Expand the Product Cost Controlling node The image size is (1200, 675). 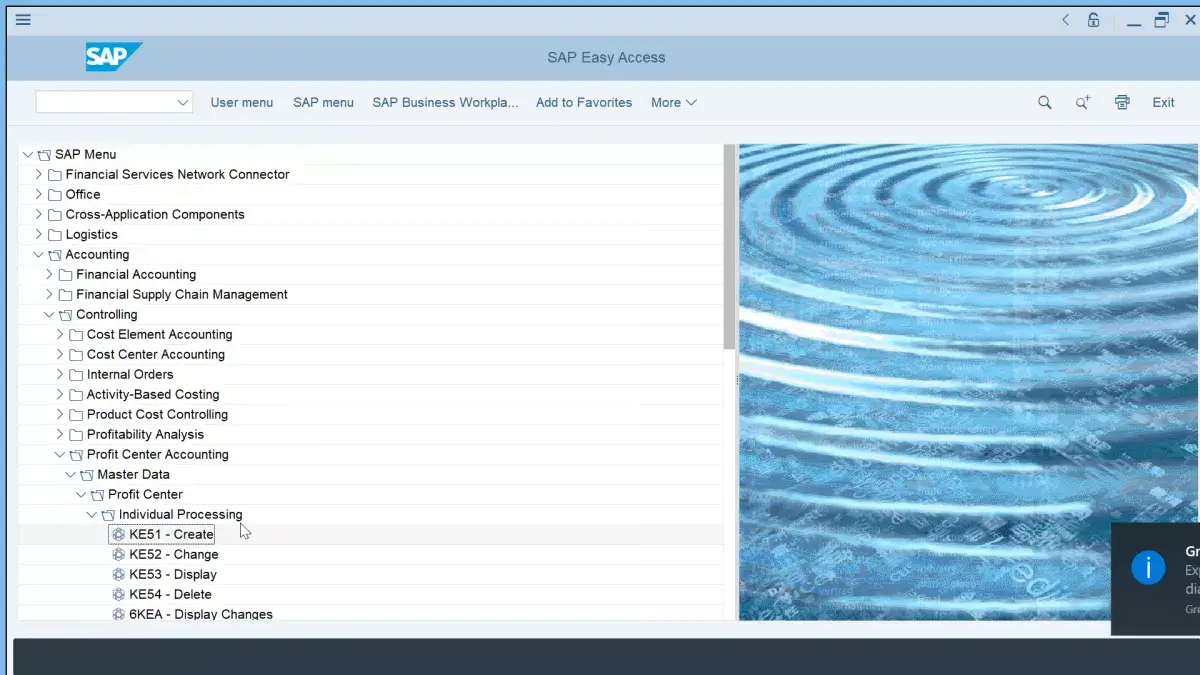(60, 414)
